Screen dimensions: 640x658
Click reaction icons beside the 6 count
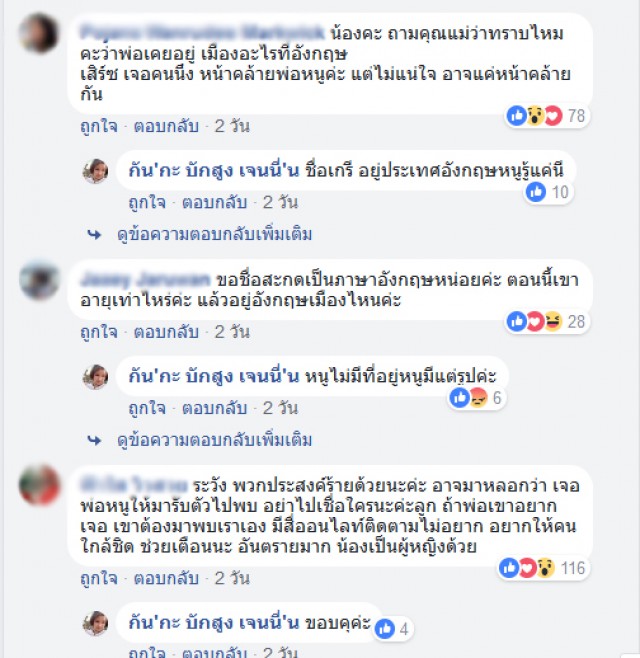point(468,397)
